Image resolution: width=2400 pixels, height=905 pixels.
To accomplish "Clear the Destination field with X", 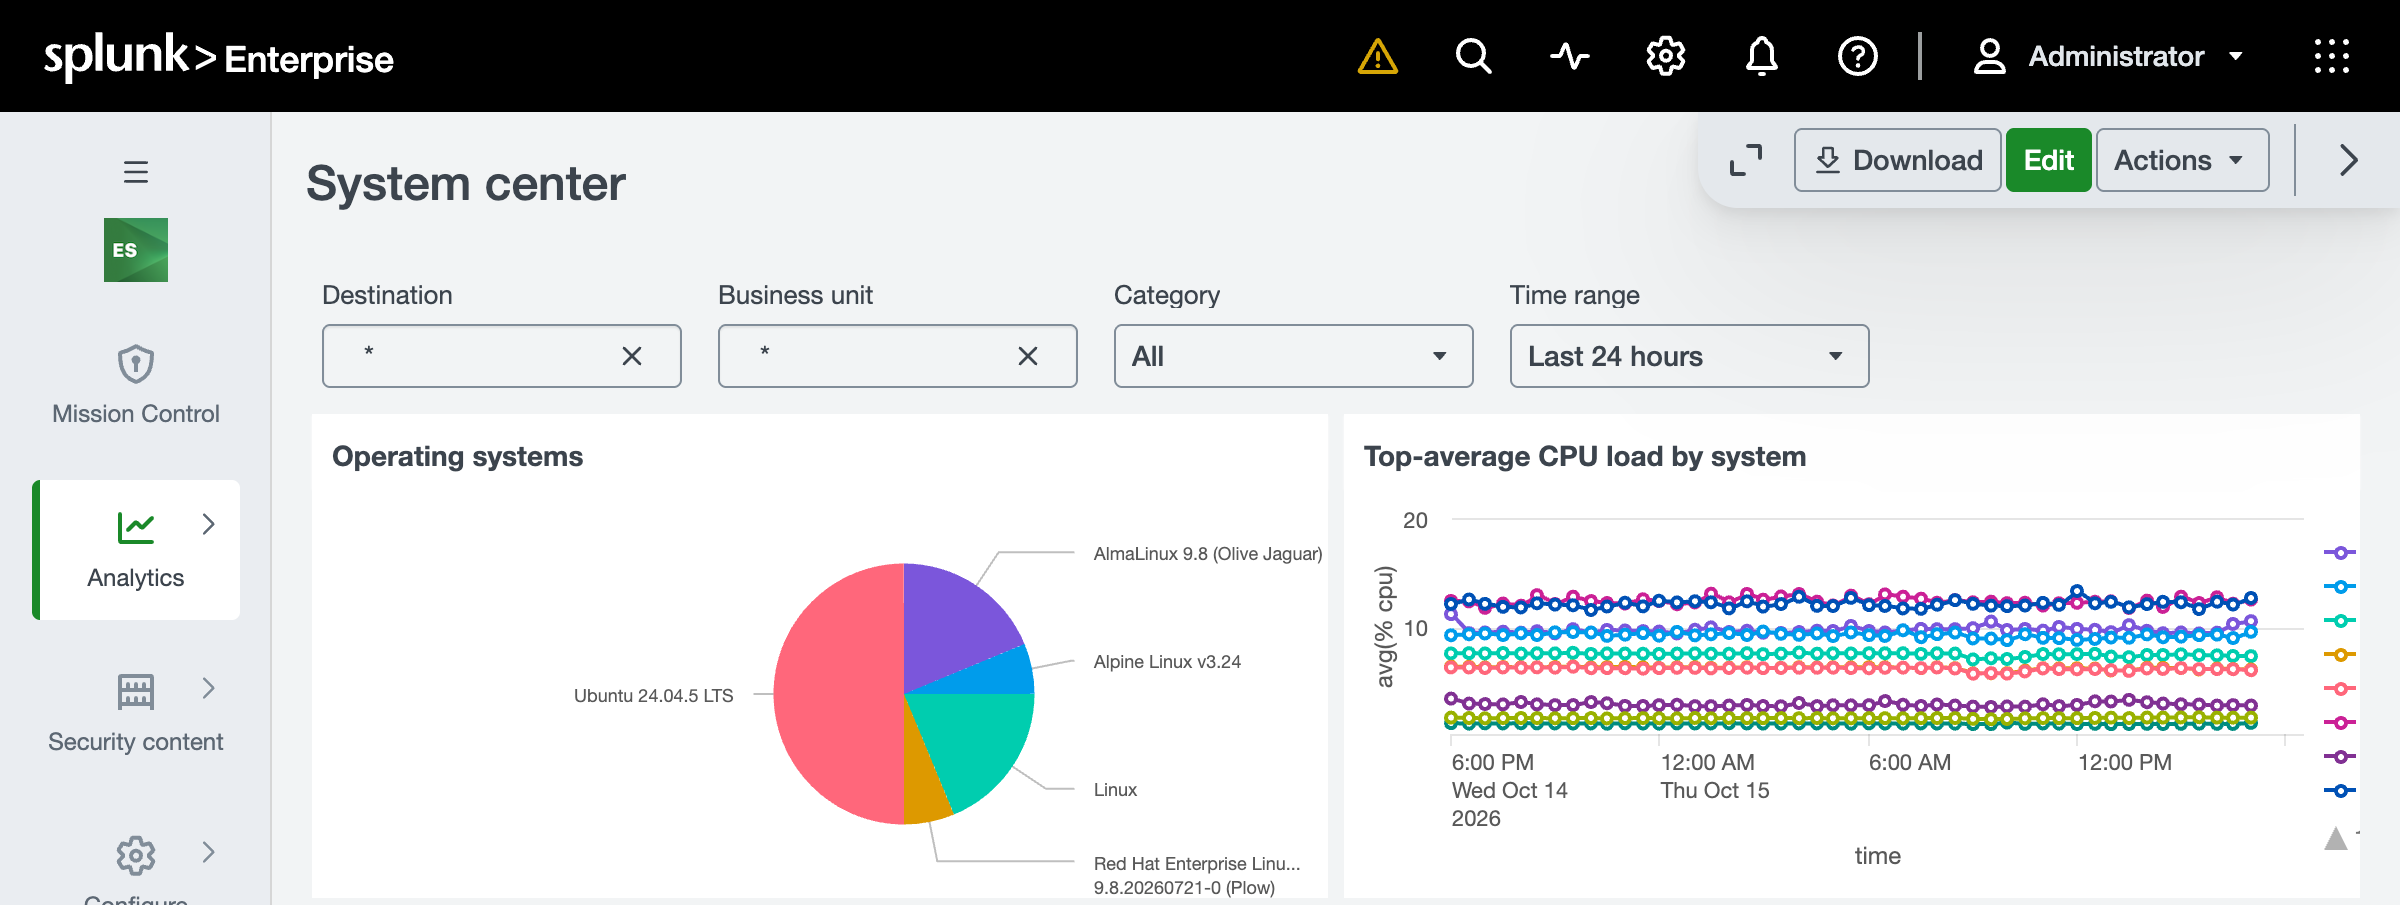I will click(632, 356).
